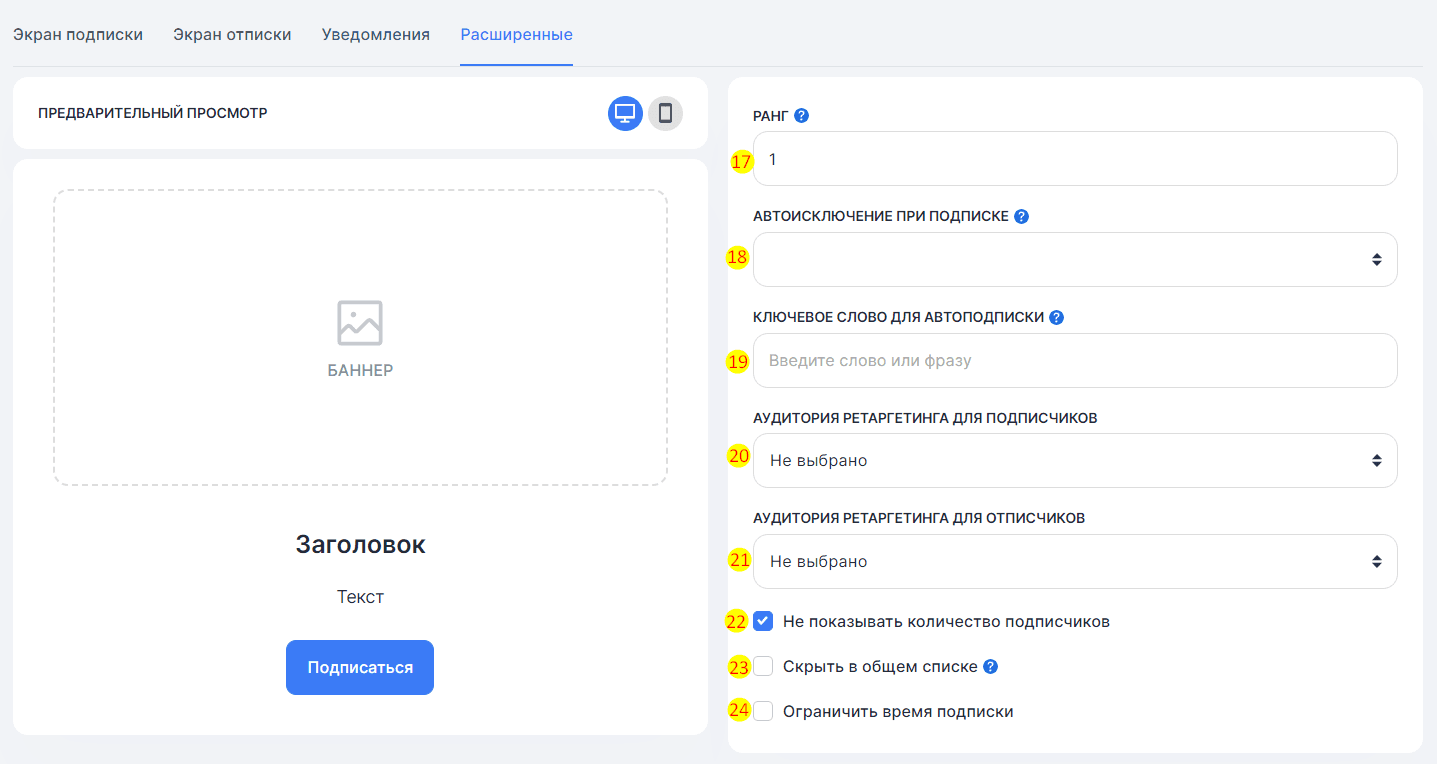This screenshot has height=764, width=1437.
Task: Open Автоисключение при подписке dropdown
Action: tap(1075, 260)
